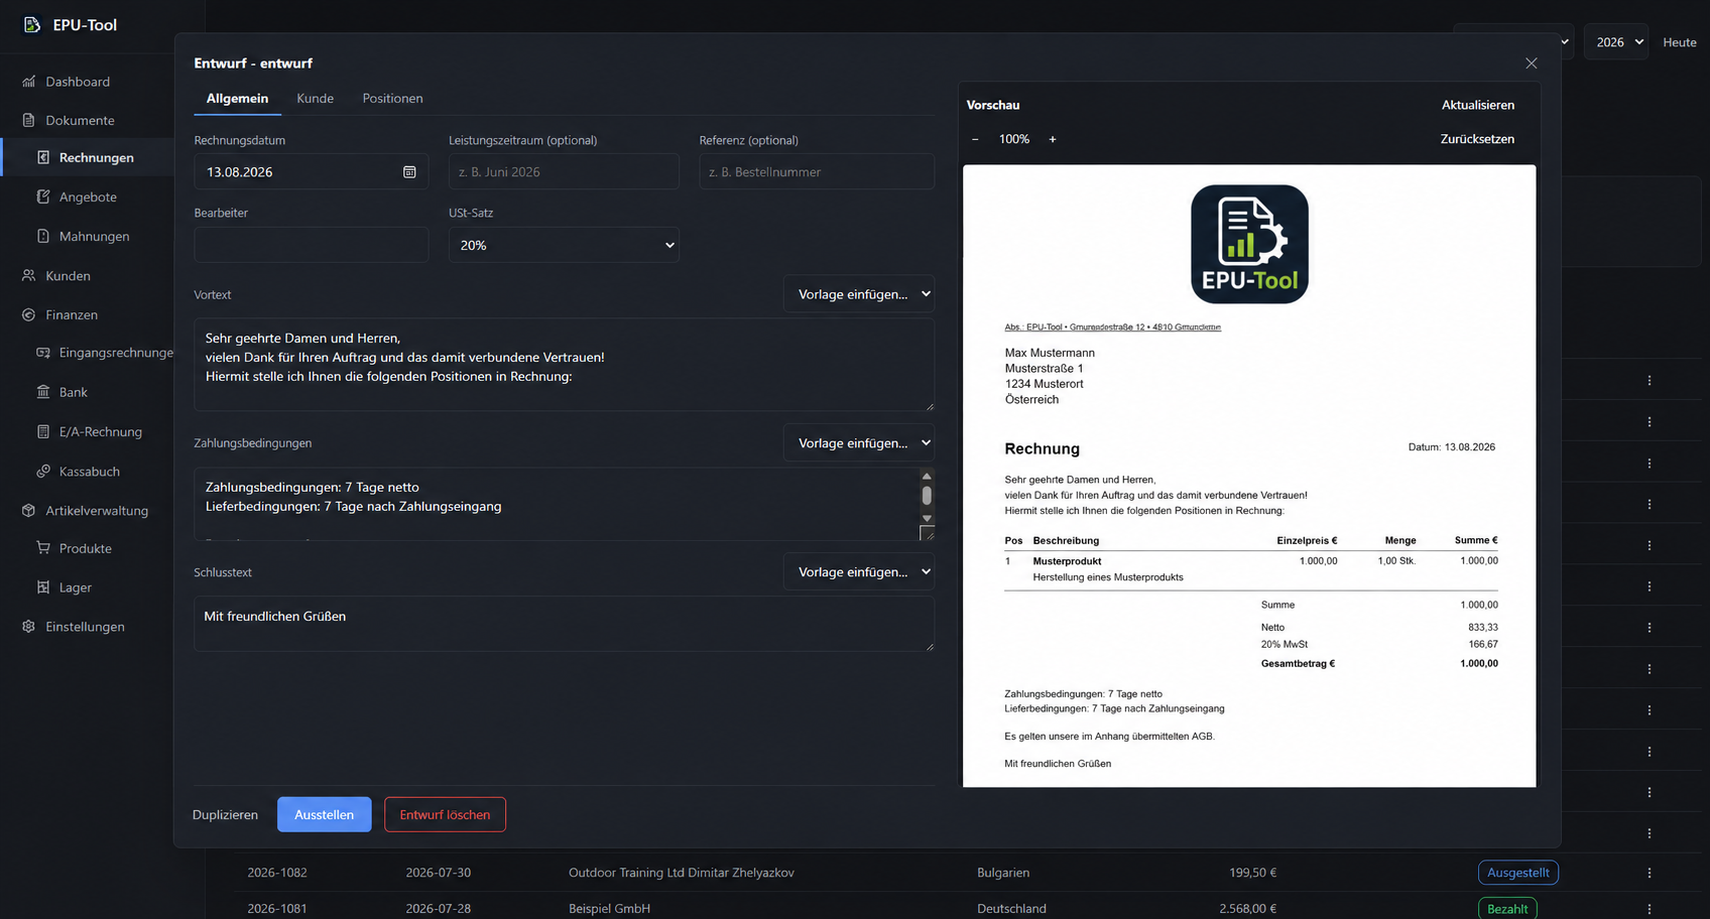Click the zoom in plus icon in preview
Viewport: 1710px width, 919px height.
(x=1052, y=139)
